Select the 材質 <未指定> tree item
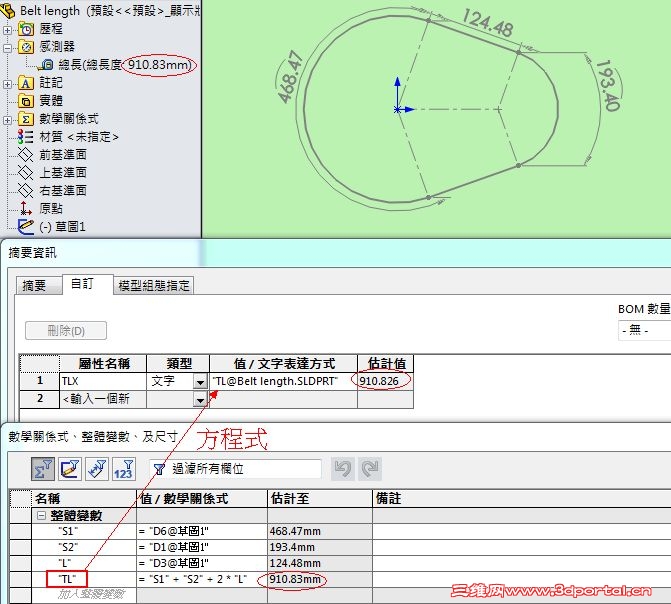 [x=79, y=137]
